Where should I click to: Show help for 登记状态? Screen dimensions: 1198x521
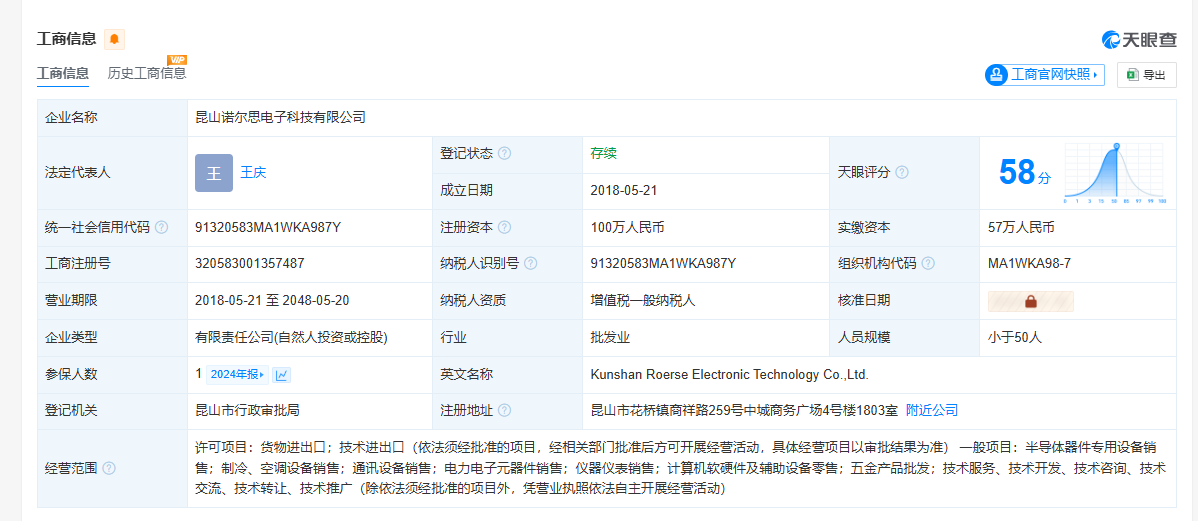(504, 154)
